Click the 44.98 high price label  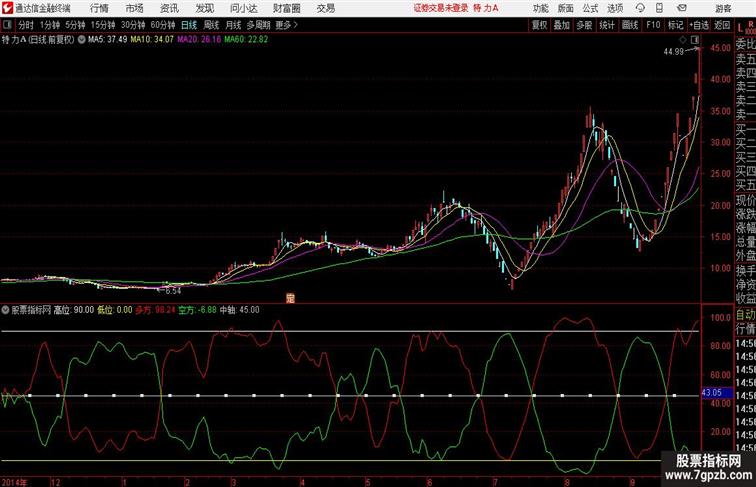coord(674,52)
